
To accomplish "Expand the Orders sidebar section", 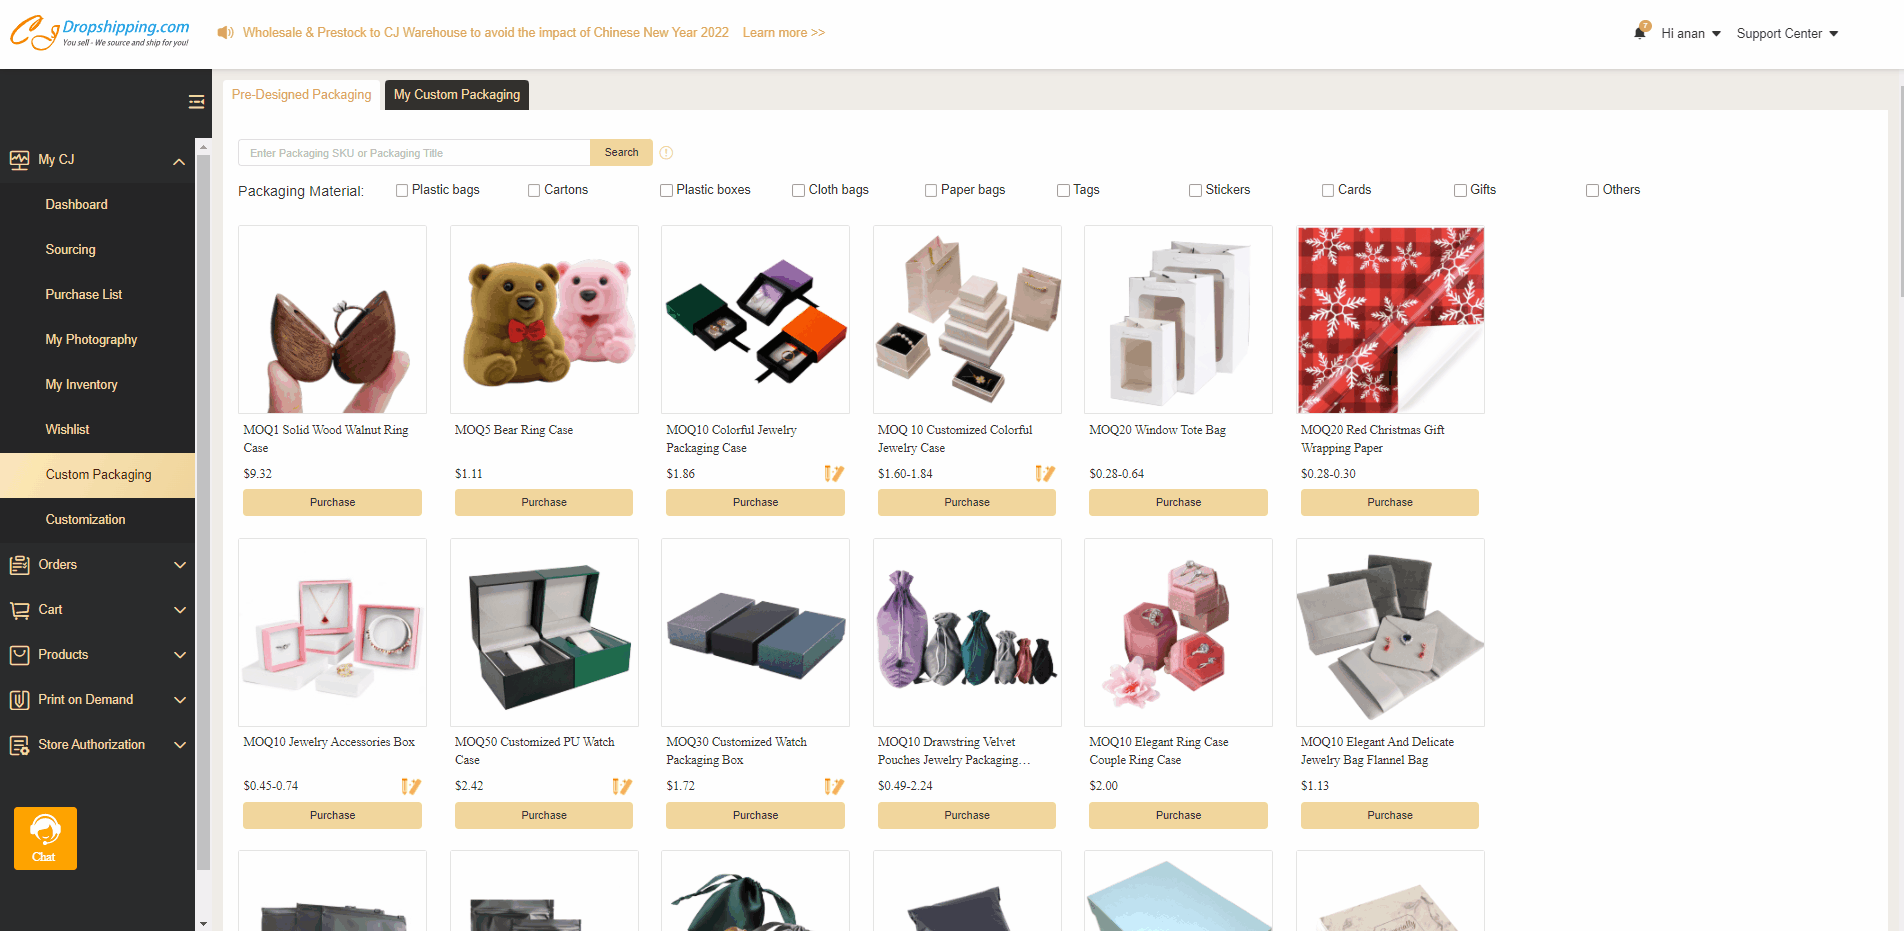I will 98,565.
